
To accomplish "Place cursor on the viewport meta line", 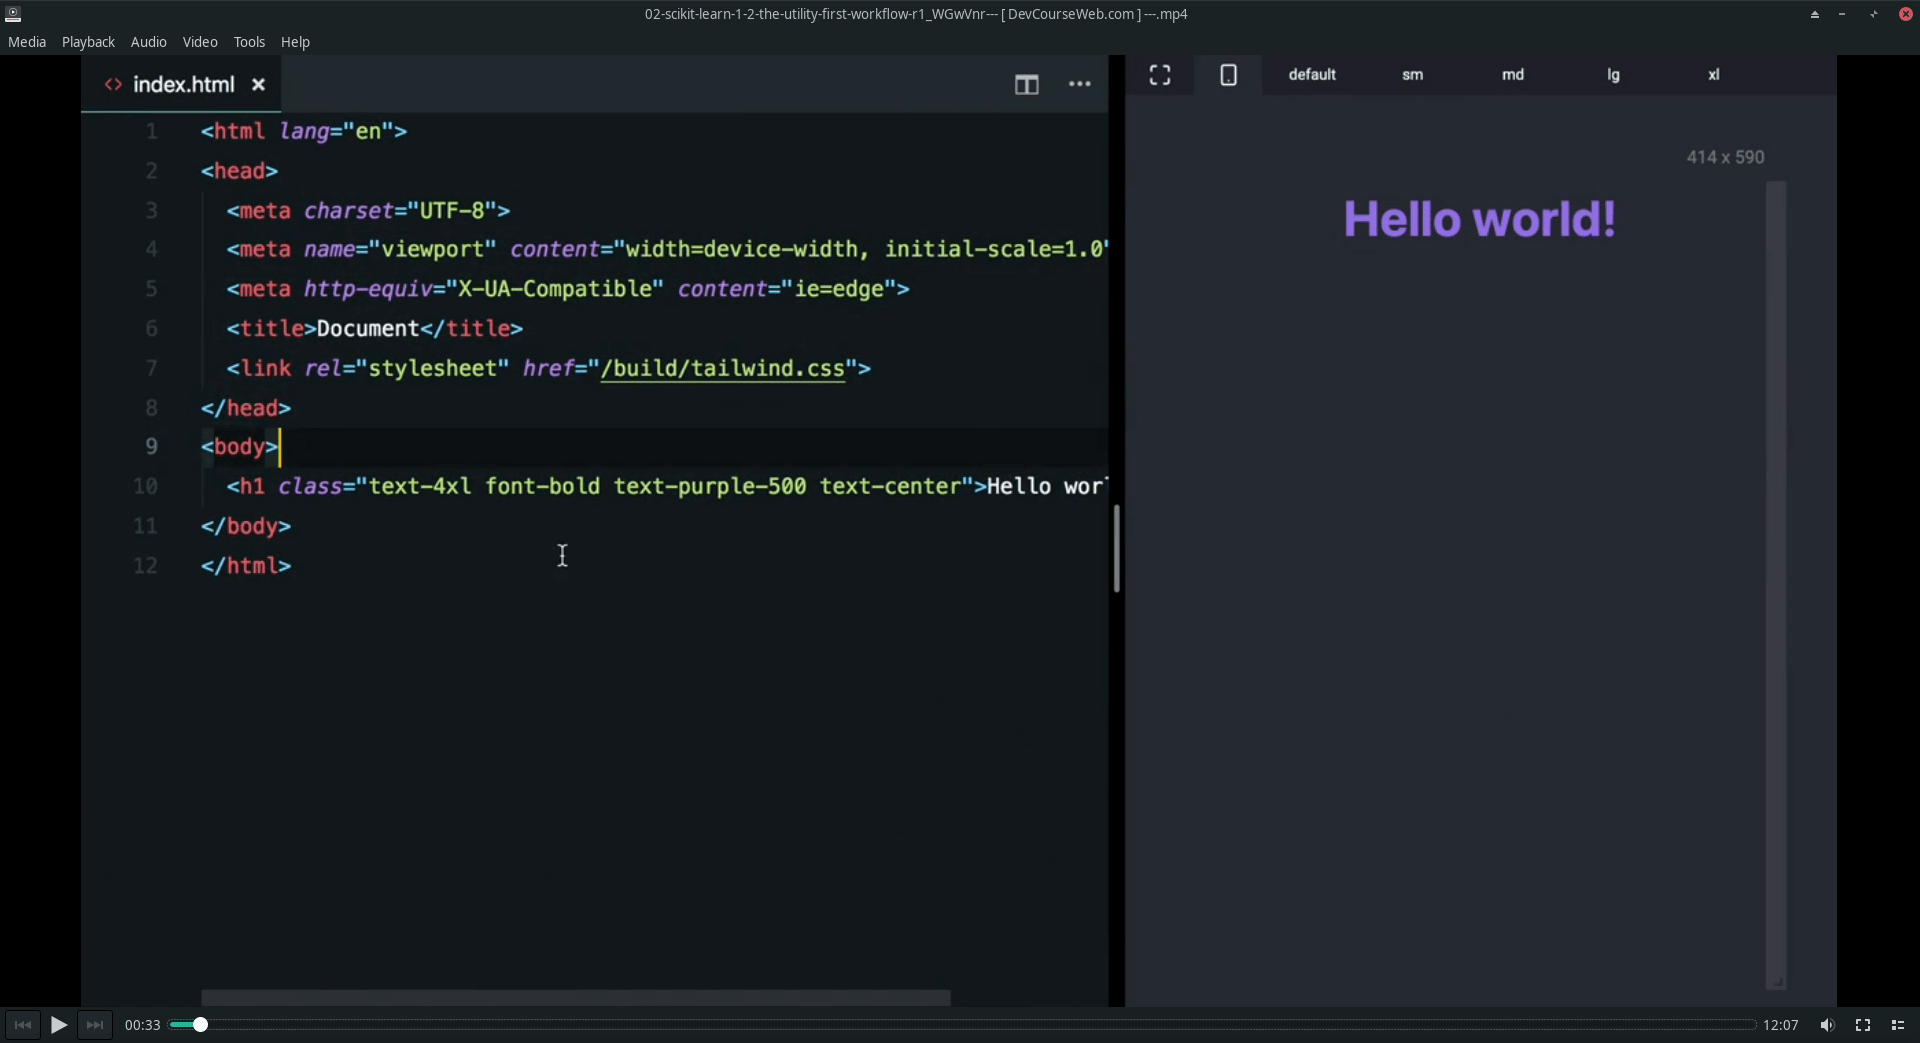I will [667, 249].
